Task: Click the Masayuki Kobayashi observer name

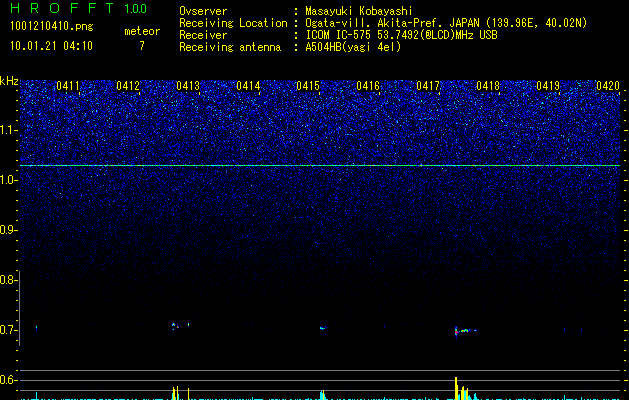Action: pos(359,11)
